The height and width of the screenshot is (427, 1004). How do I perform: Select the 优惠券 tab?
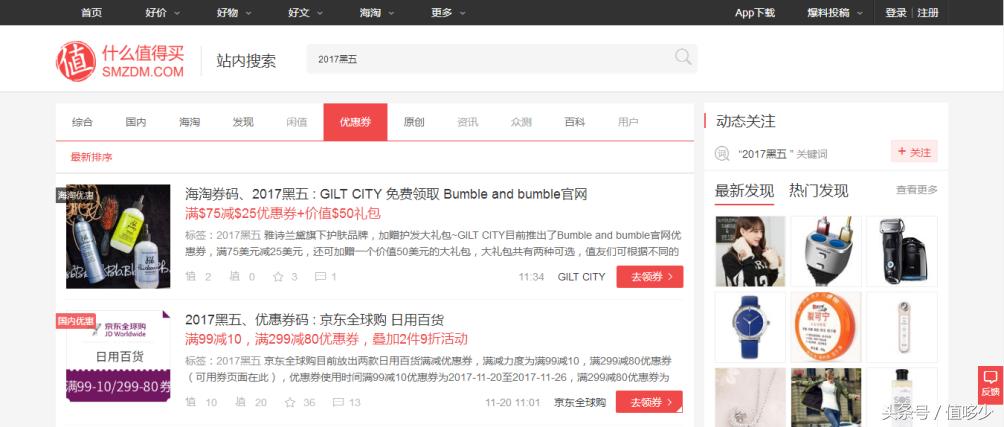pyautogui.click(x=355, y=122)
